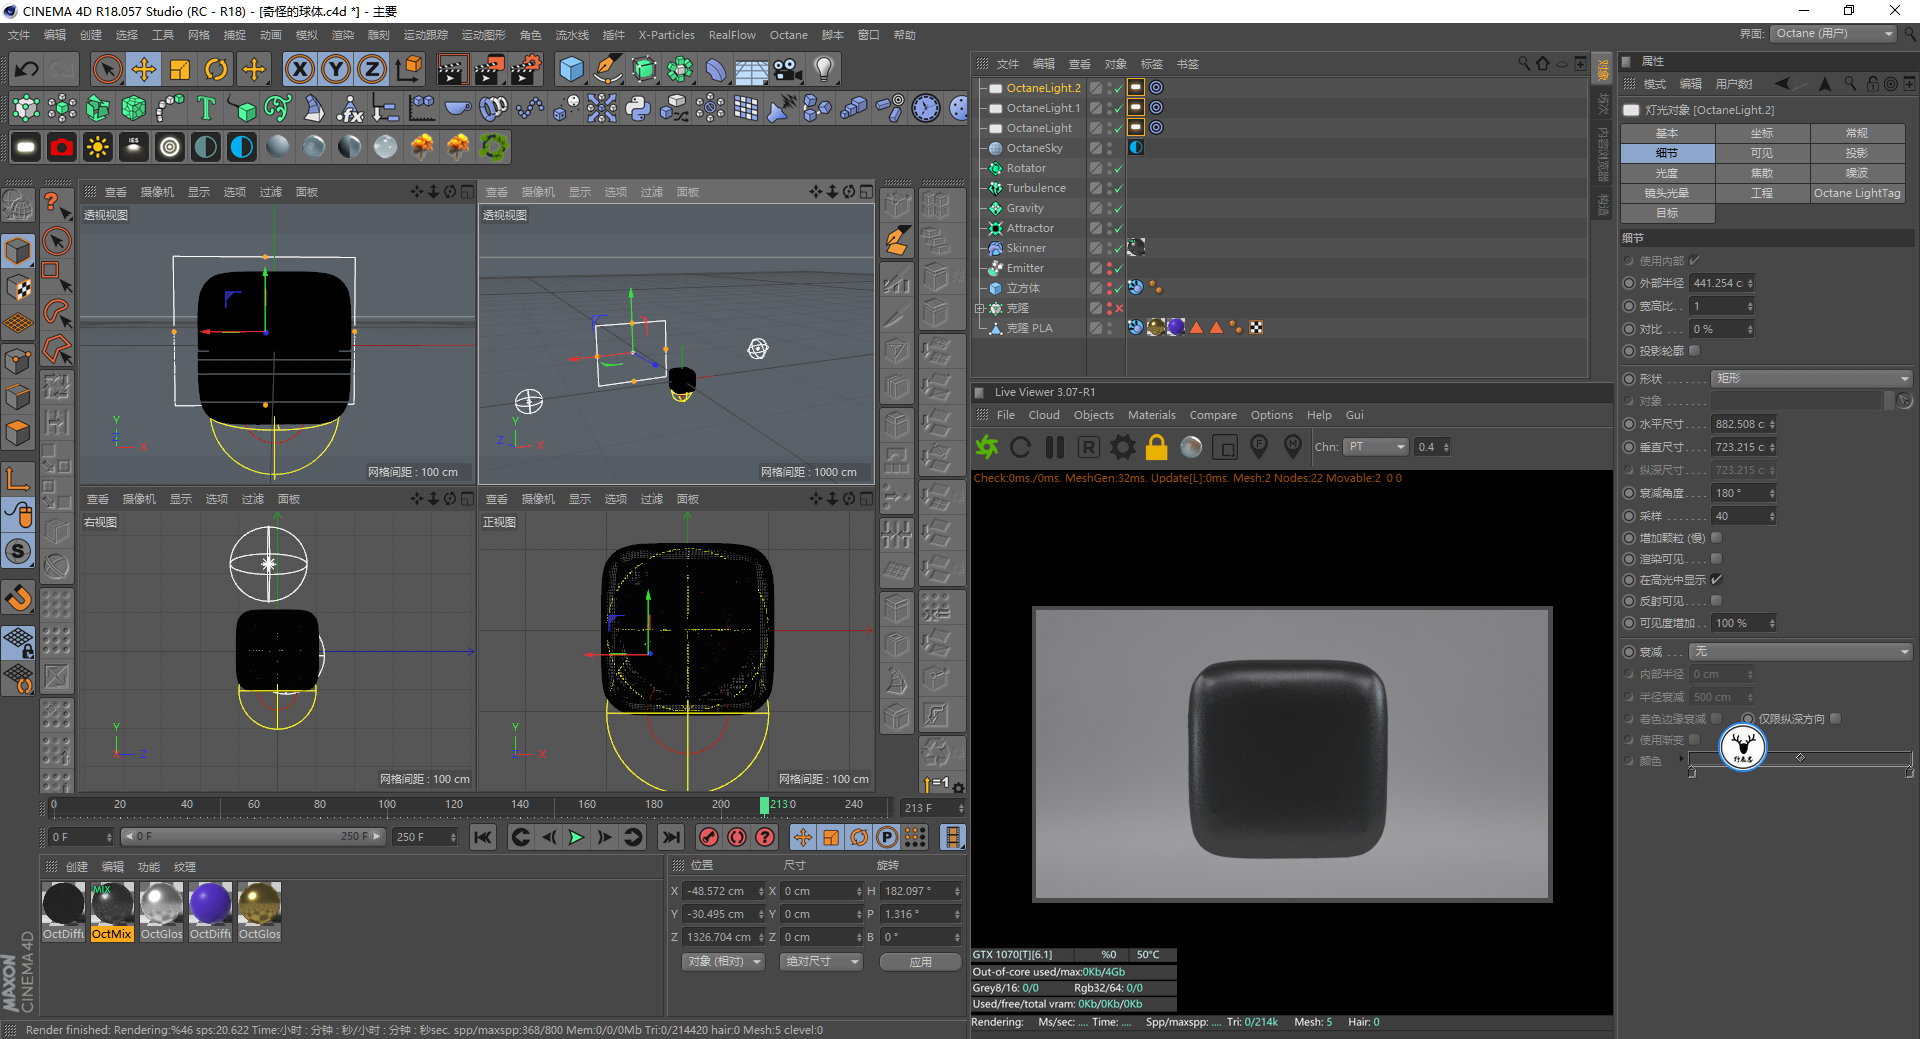
Task: Switch to the Octane LightTag tab
Action: [1857, 193]
